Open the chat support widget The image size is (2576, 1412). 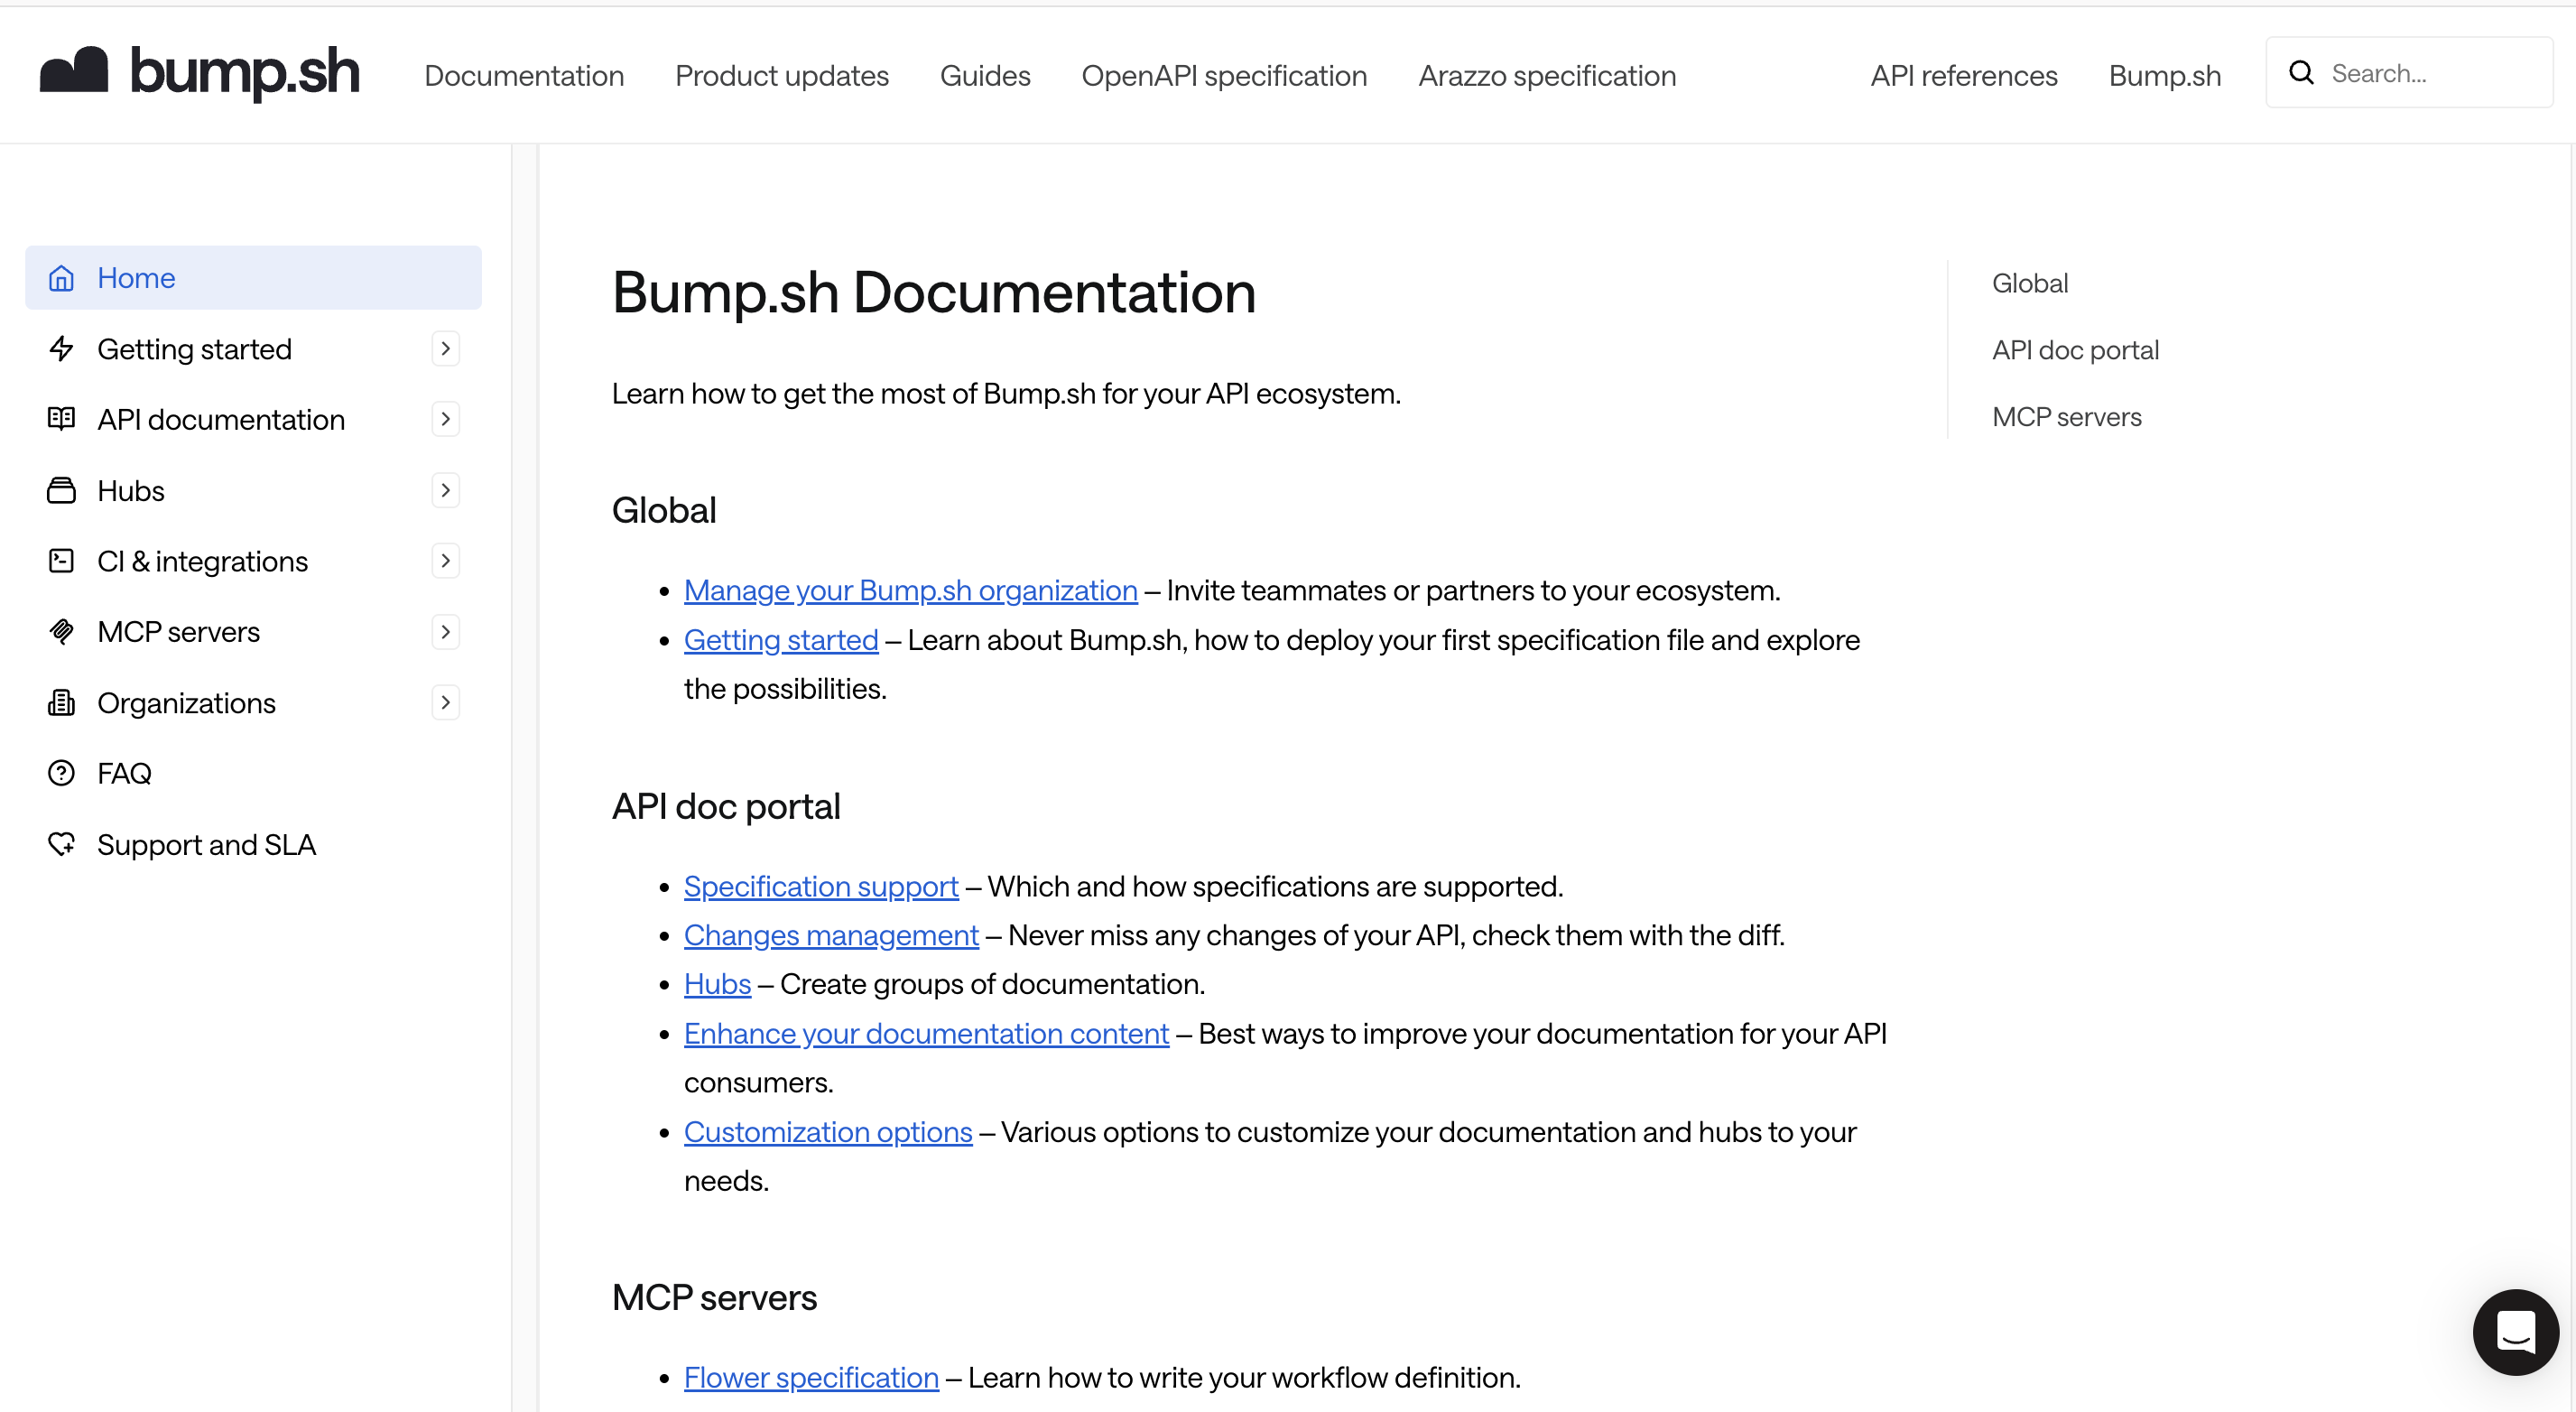(x=2515, y=1332)
